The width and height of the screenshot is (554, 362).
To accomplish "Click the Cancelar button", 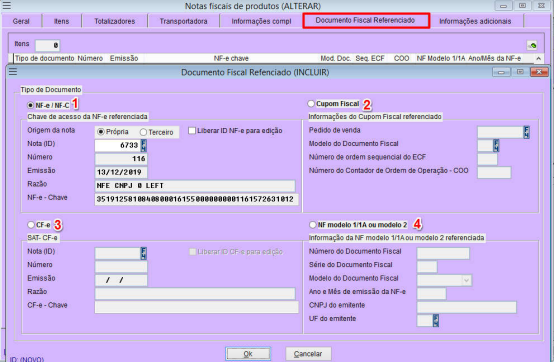I will click(x=308, y=354).
